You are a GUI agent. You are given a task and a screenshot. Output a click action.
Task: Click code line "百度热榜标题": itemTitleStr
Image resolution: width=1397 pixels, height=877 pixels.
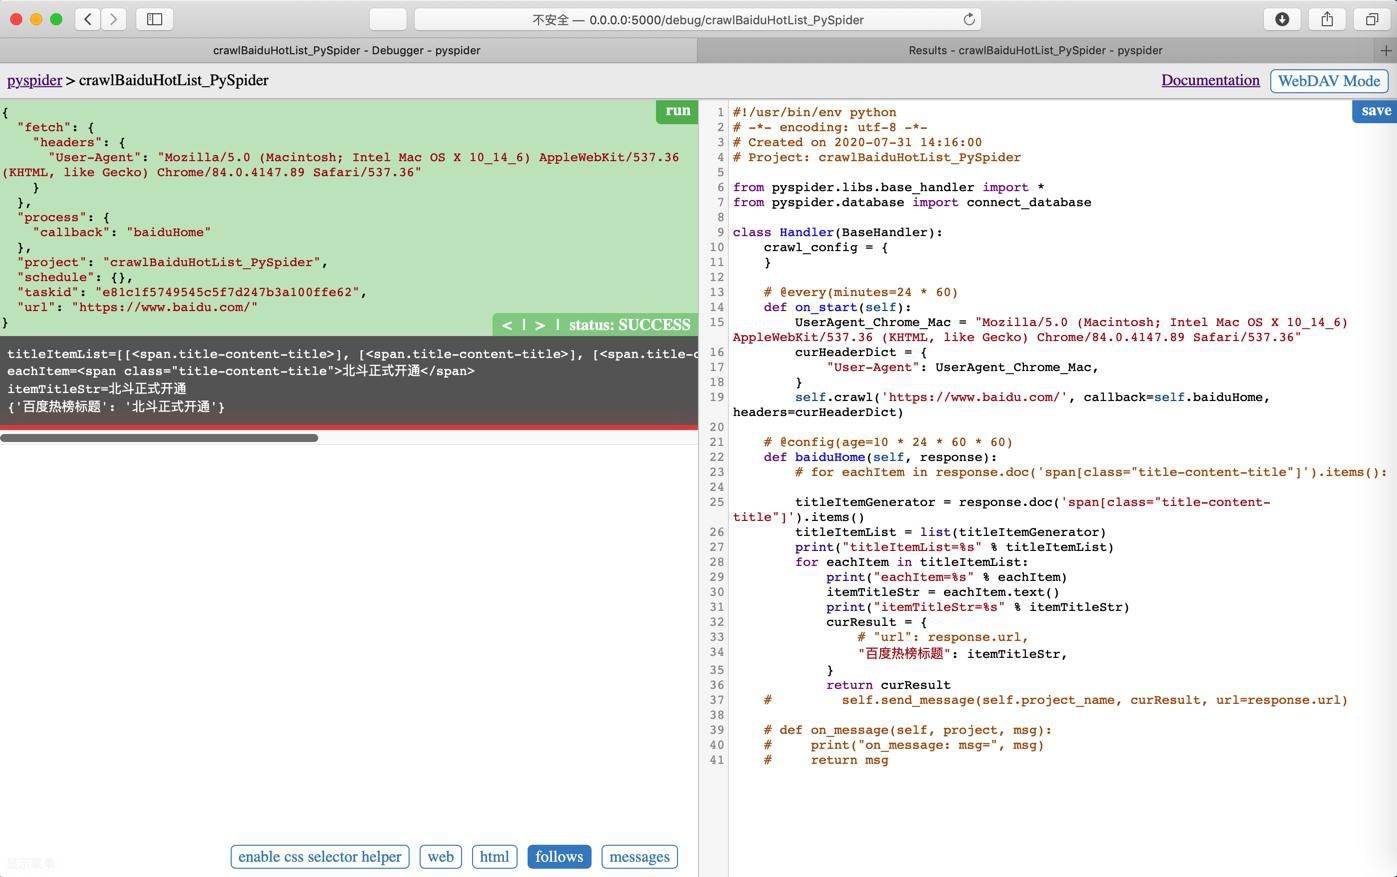[x=962, y=654]
